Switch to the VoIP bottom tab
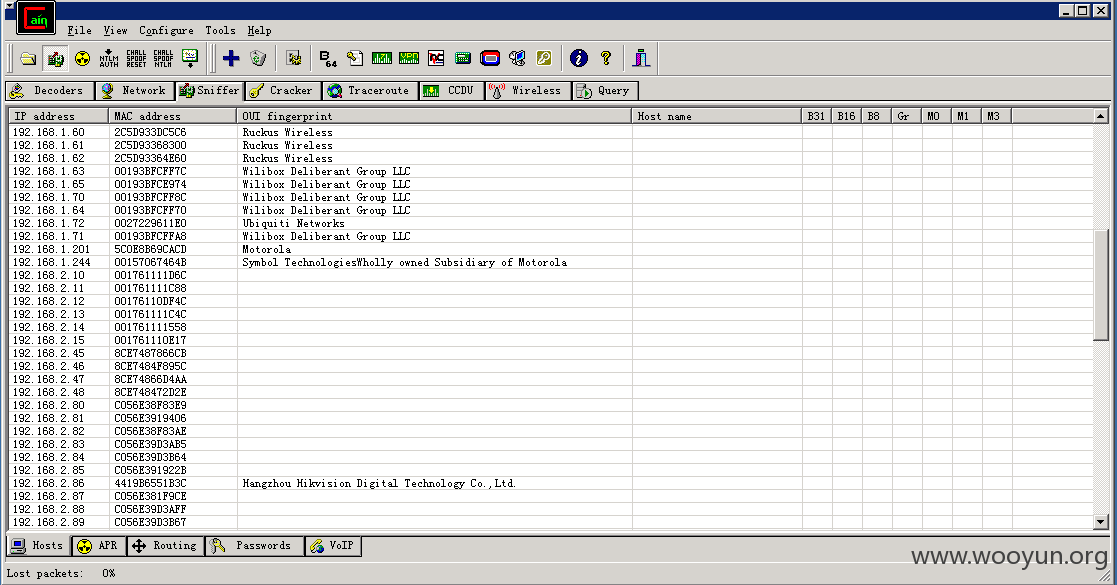 (x=333, y=546)
